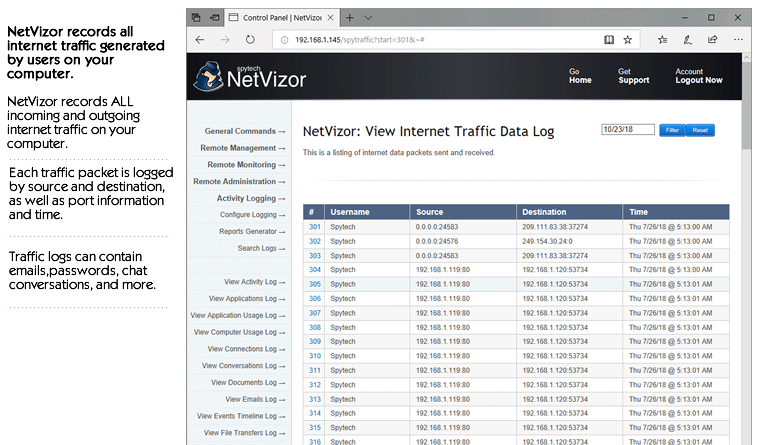Open View Connections Log

point(246,349)
